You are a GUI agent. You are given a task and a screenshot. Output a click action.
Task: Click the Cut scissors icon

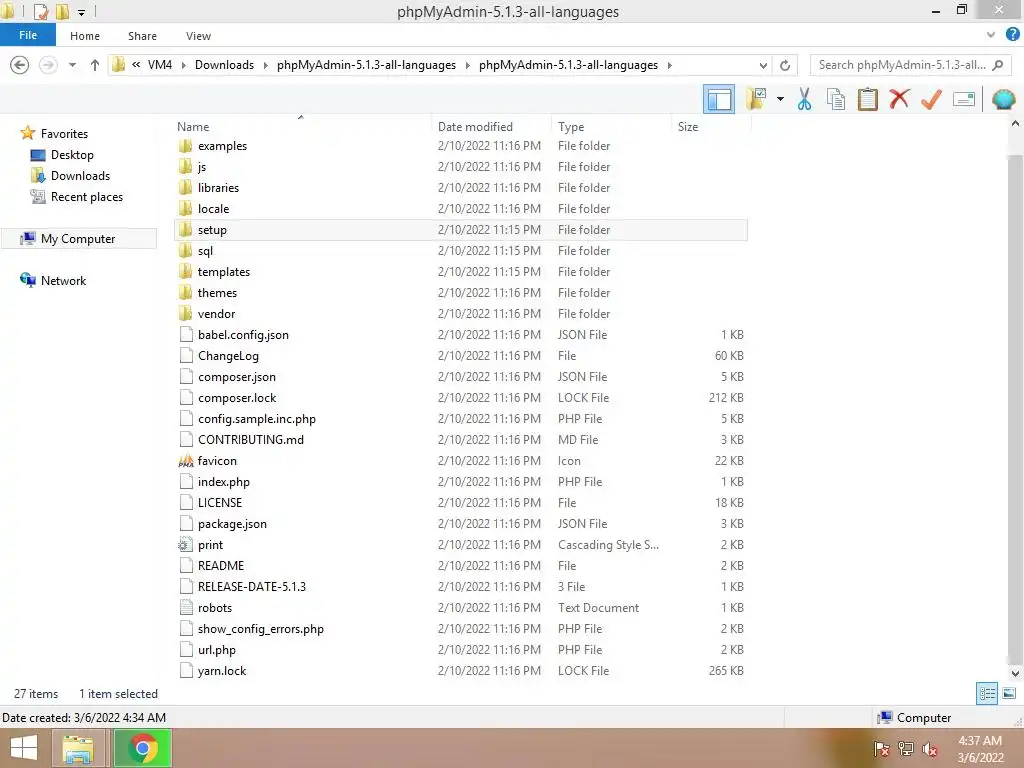805,99
